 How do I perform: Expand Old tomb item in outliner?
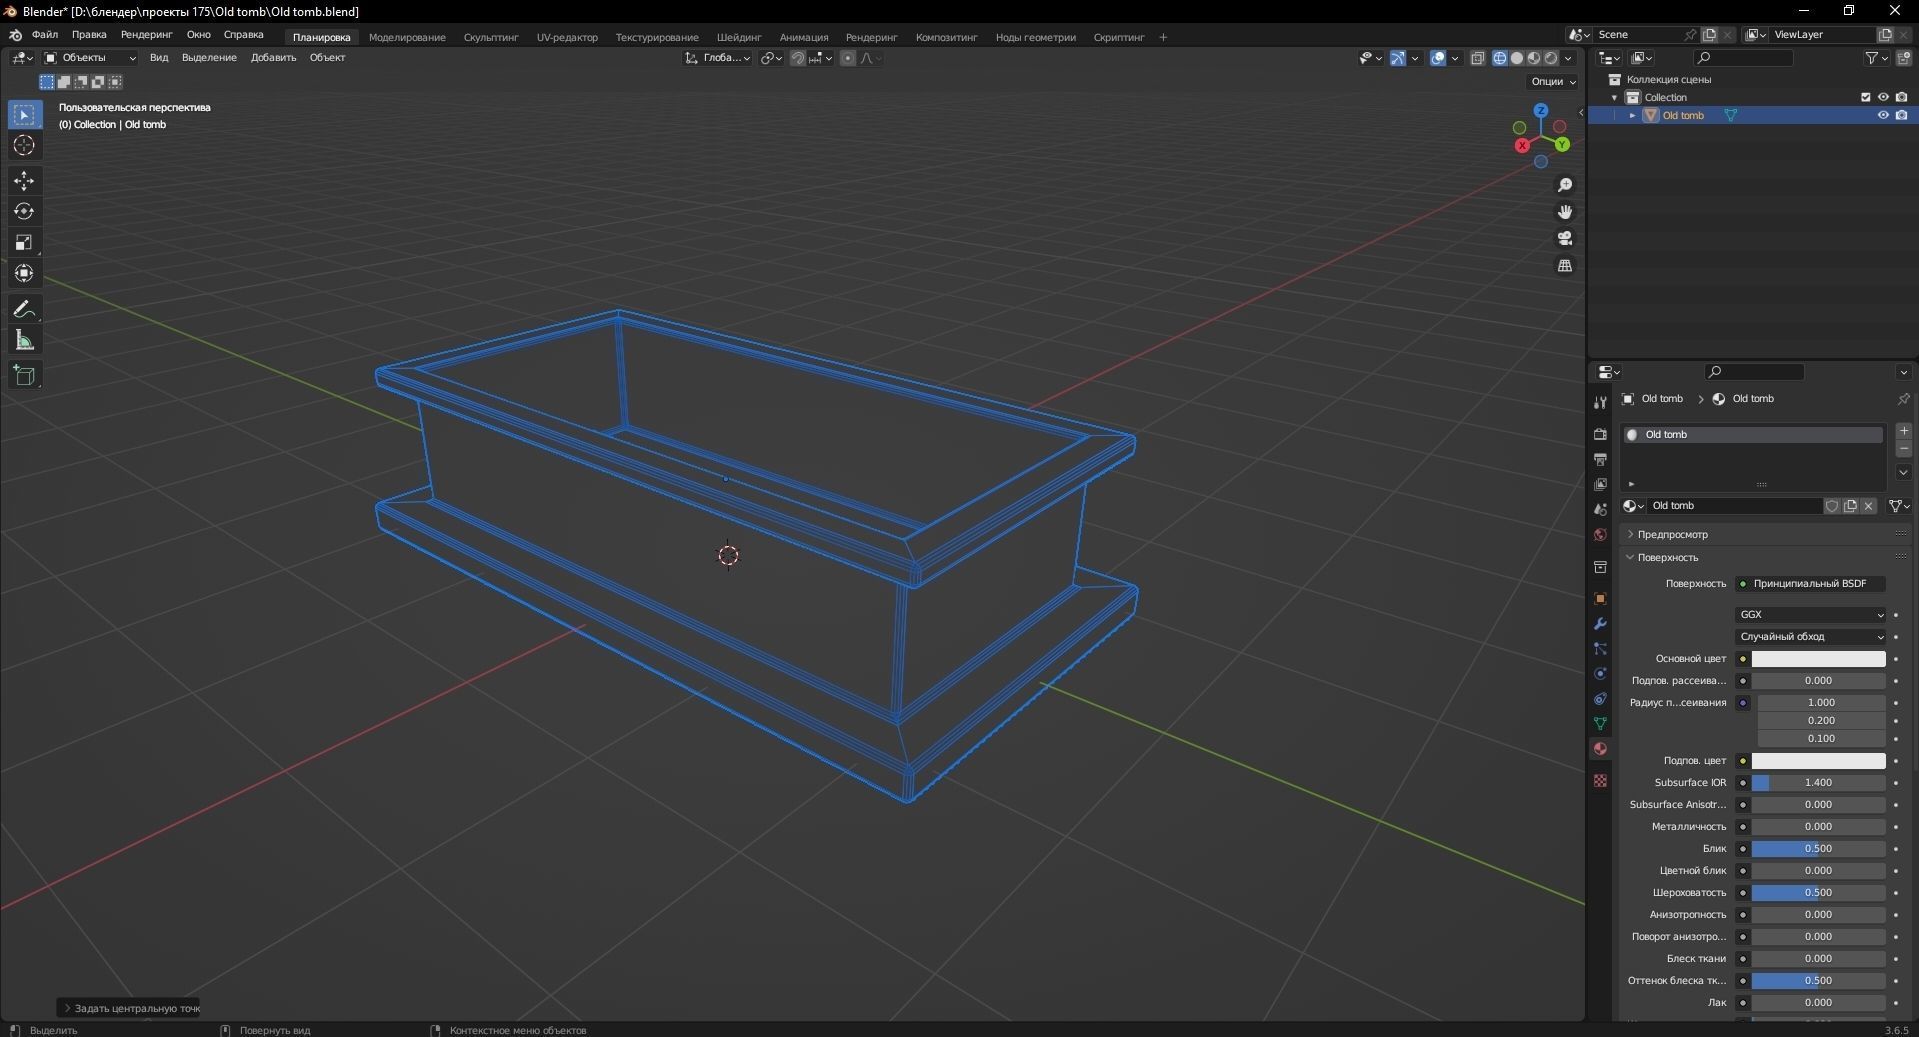1633,116
